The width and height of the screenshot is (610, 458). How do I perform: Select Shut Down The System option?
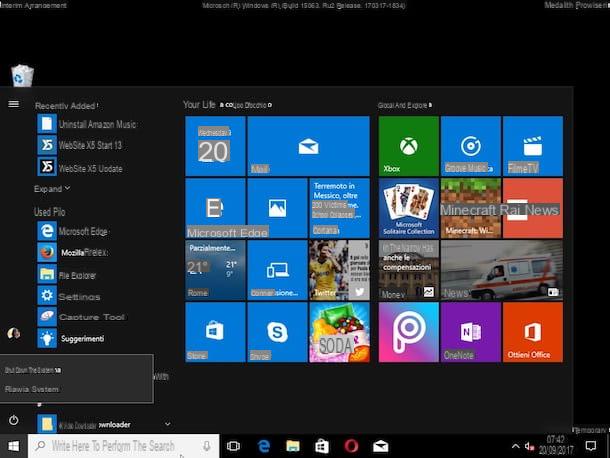[77, 370]
